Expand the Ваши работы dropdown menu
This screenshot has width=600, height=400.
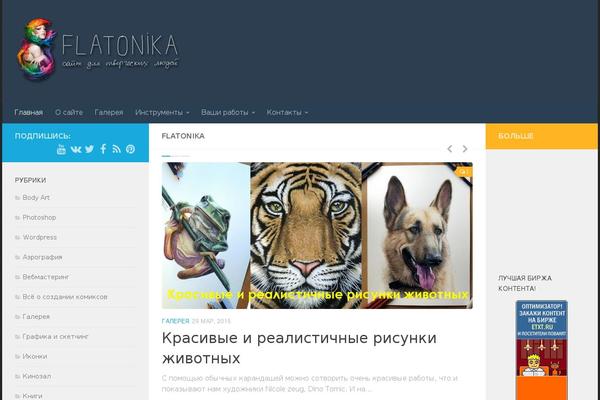[228, 113]
